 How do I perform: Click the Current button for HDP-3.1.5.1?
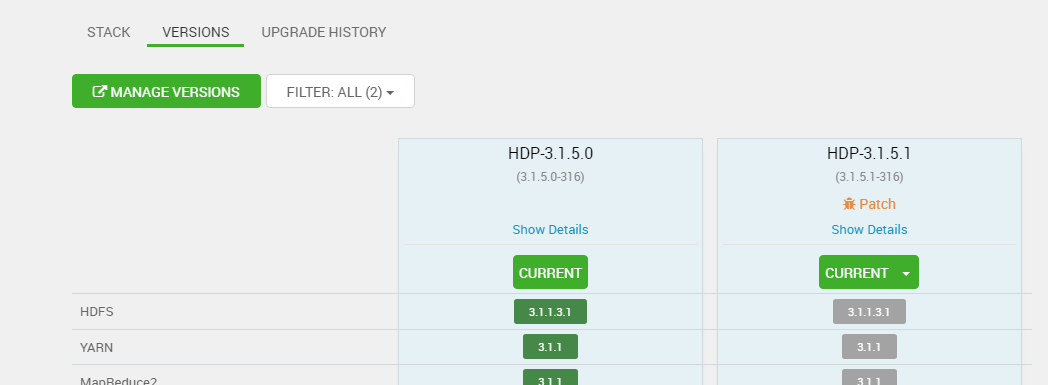coord(858,272)
